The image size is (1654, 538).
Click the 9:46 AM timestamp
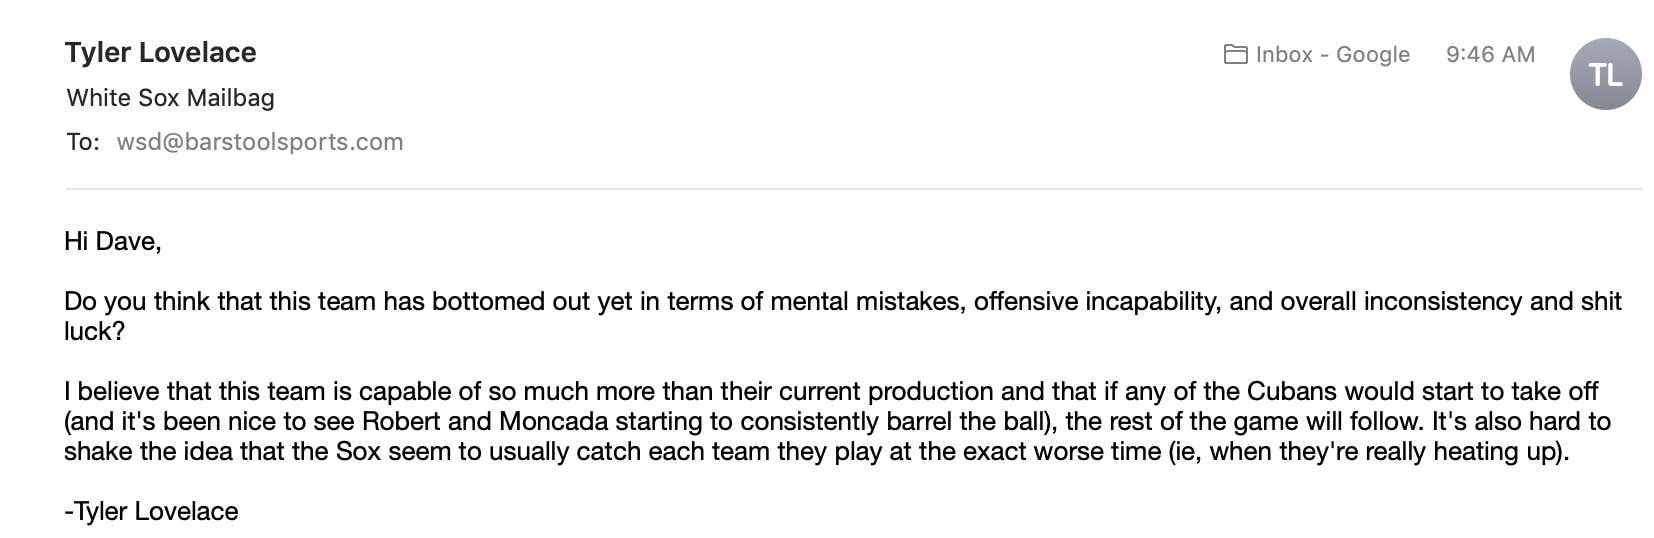point(1490,55)
